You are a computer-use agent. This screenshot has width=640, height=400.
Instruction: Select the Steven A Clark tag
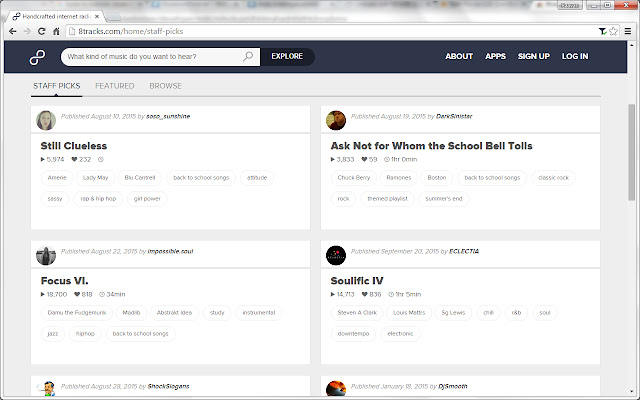[x=357, y=313]
